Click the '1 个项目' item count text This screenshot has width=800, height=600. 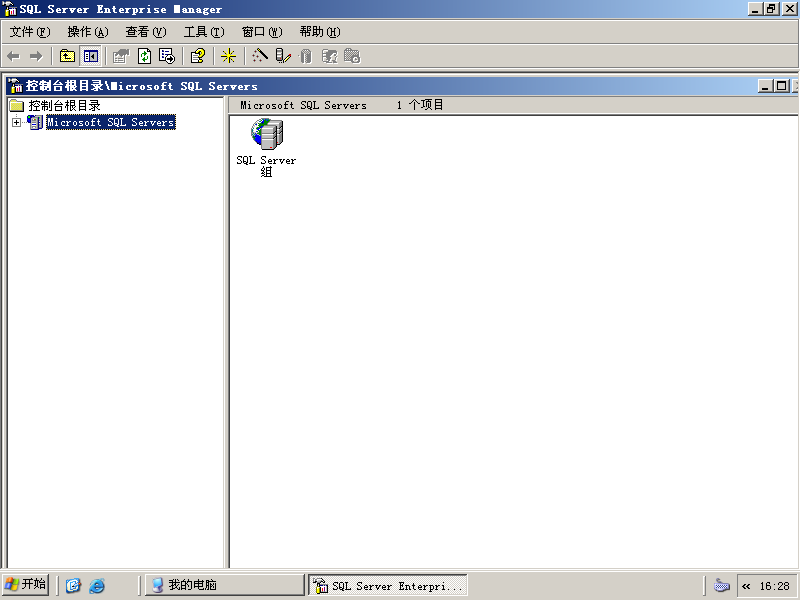point(420,105)
